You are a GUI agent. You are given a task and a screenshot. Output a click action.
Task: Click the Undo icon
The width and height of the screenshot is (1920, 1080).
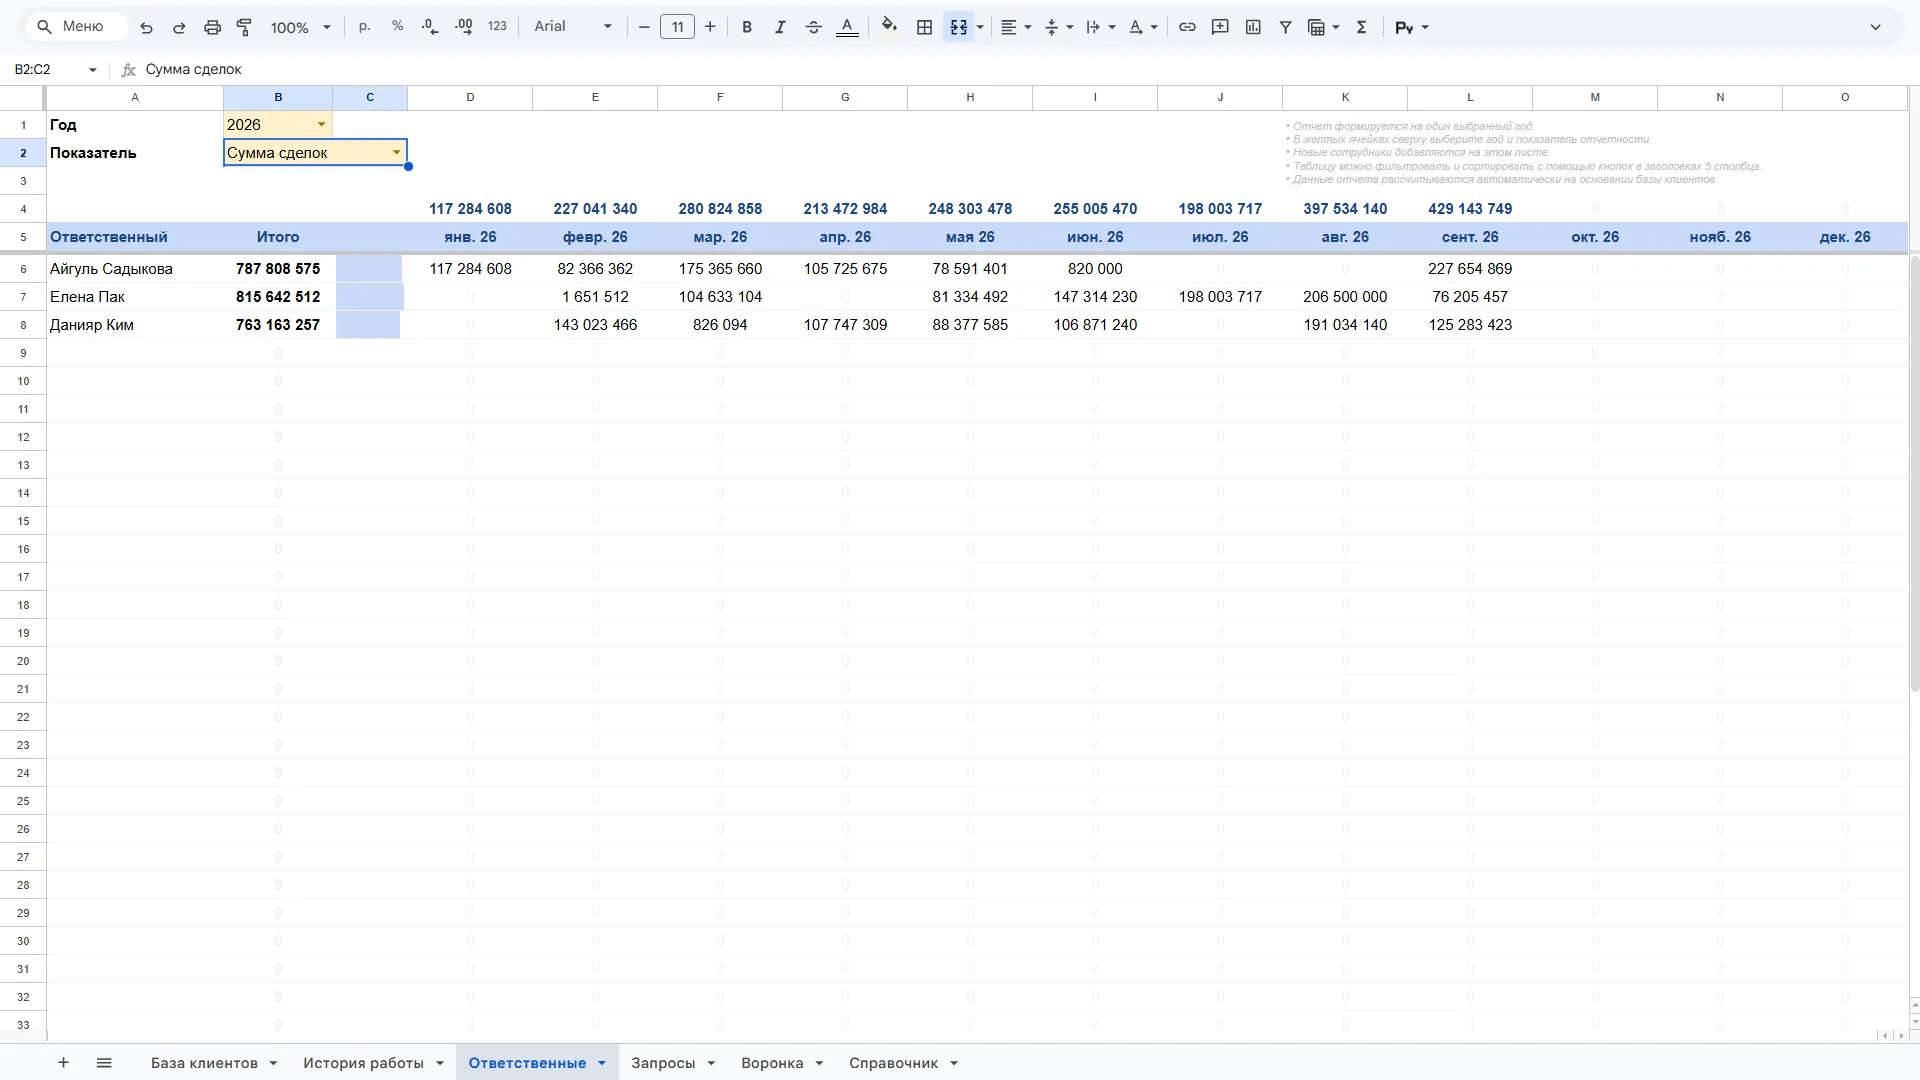146,27
